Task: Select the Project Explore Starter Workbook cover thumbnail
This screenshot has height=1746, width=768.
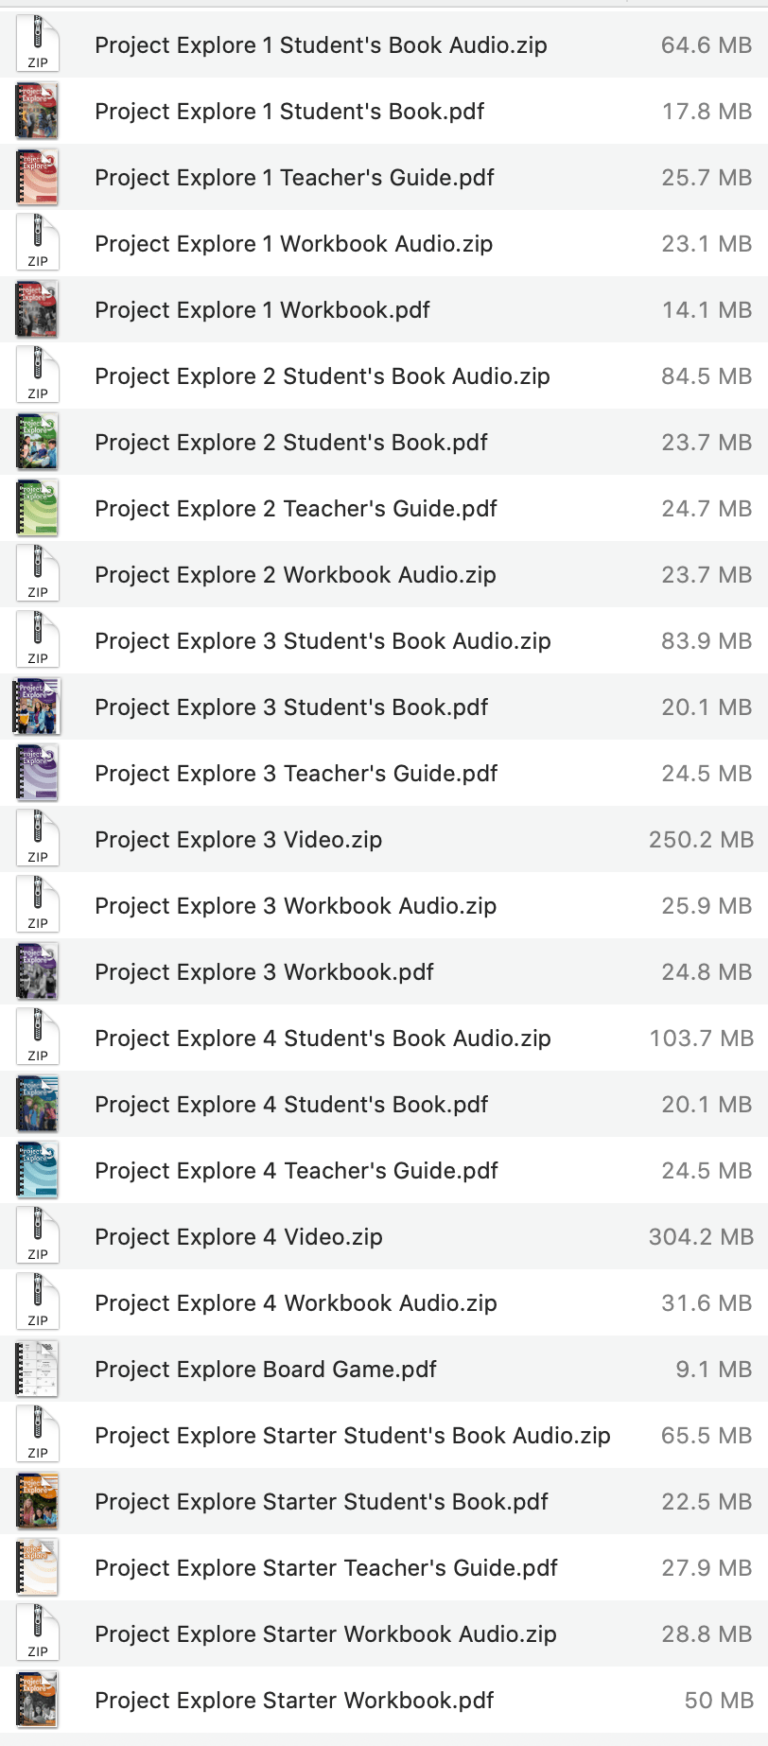Action: pyautogui.click(x=37, y=1699)
